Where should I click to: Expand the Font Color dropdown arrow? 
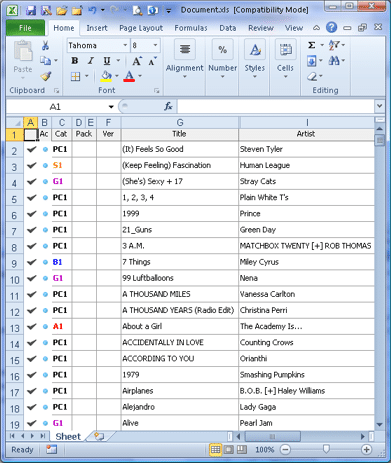(x=140, y=76)
